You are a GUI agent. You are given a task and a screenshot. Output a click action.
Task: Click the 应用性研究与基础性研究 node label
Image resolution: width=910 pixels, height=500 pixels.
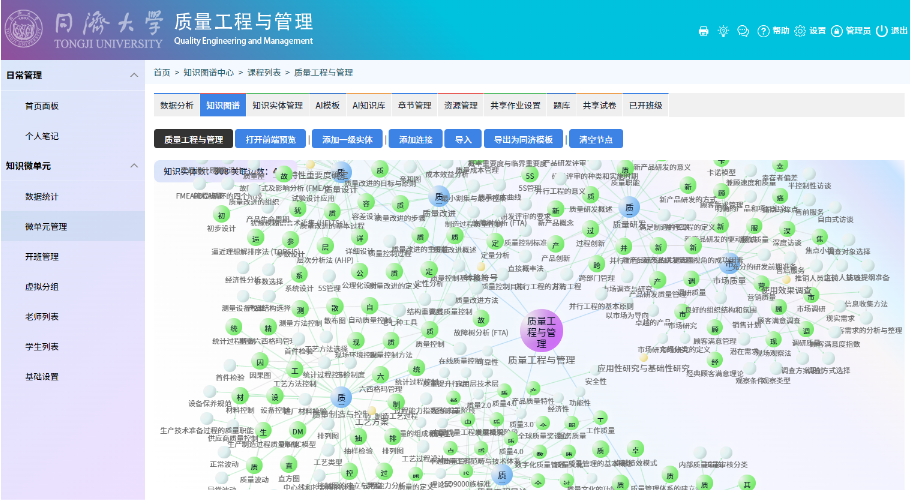tap(643, 368)
